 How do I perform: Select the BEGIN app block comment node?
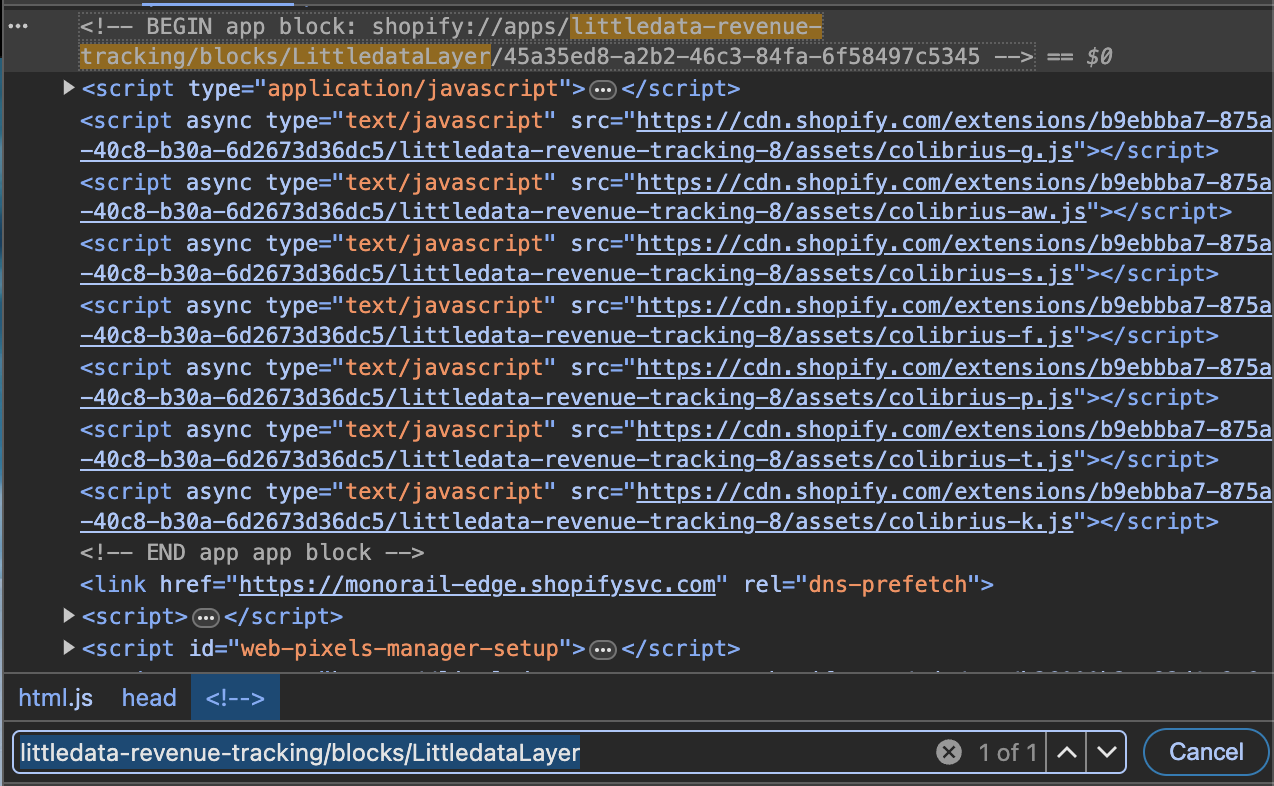coord(557,41)
